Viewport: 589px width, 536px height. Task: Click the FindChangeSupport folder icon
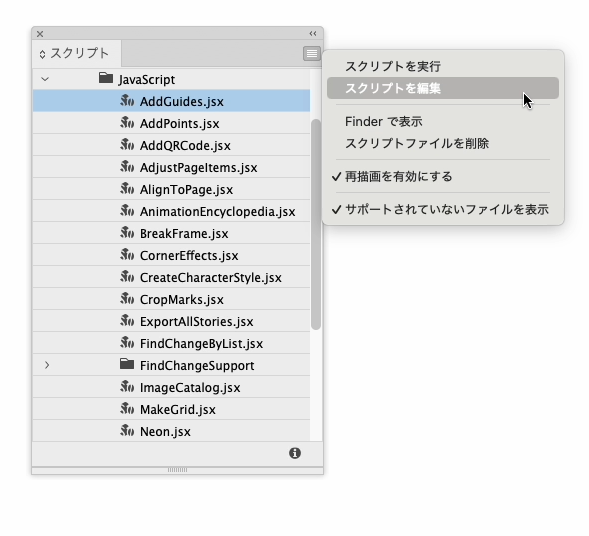pyautogui.click(x=127, y=364)
